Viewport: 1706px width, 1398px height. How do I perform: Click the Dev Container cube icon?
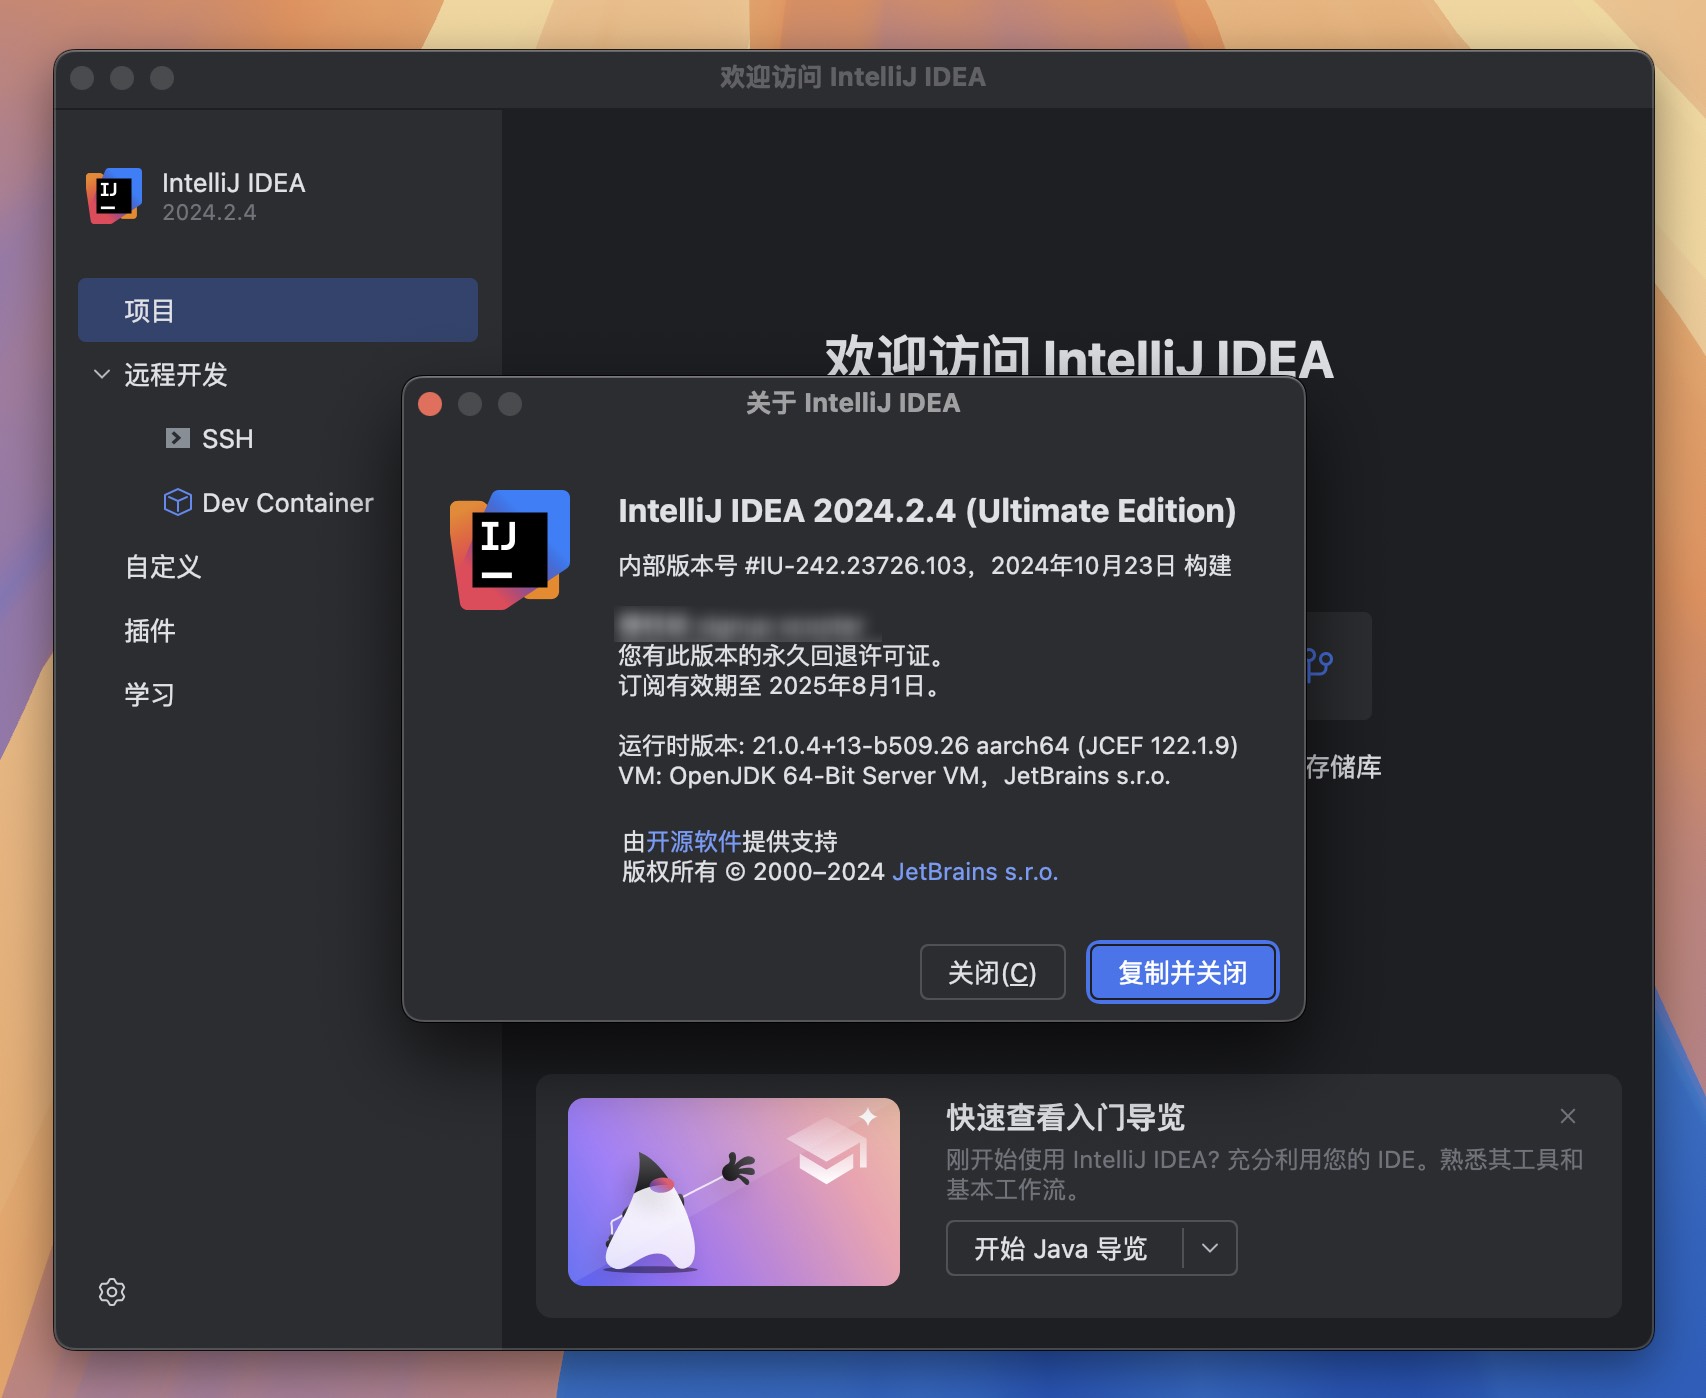(x=178, y=502)
